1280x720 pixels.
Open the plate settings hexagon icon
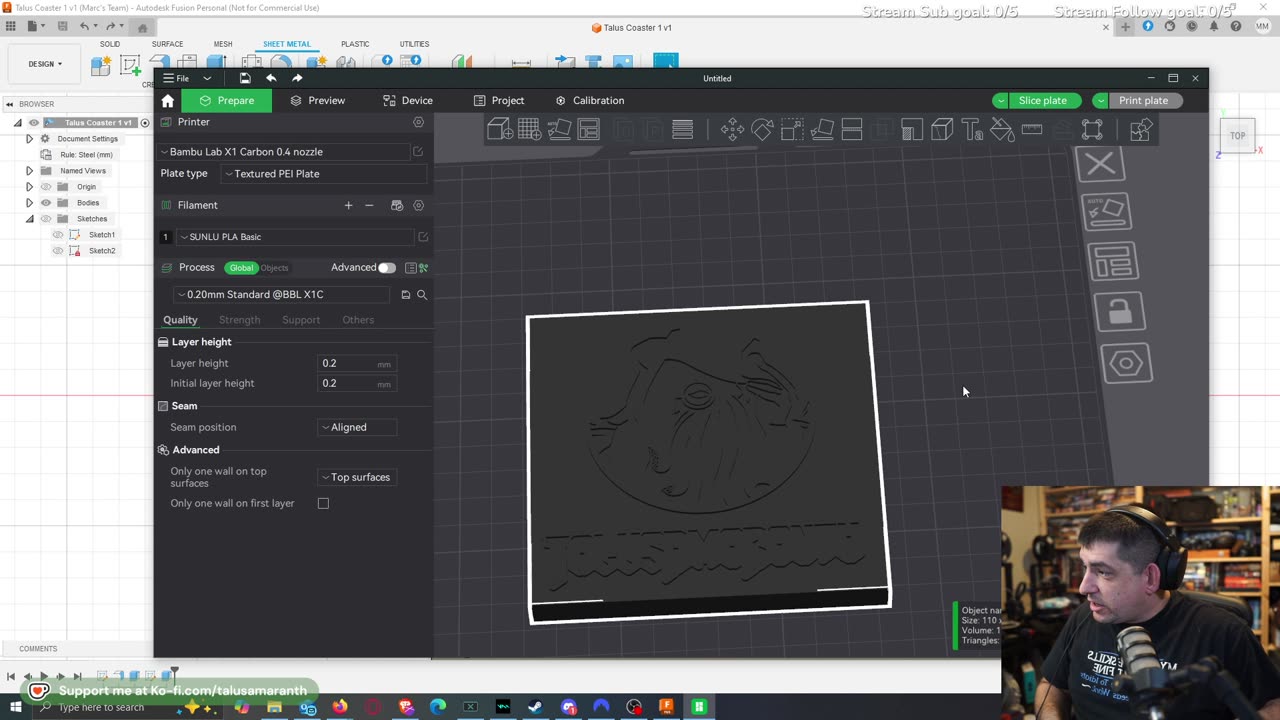tap(1127, 363)
